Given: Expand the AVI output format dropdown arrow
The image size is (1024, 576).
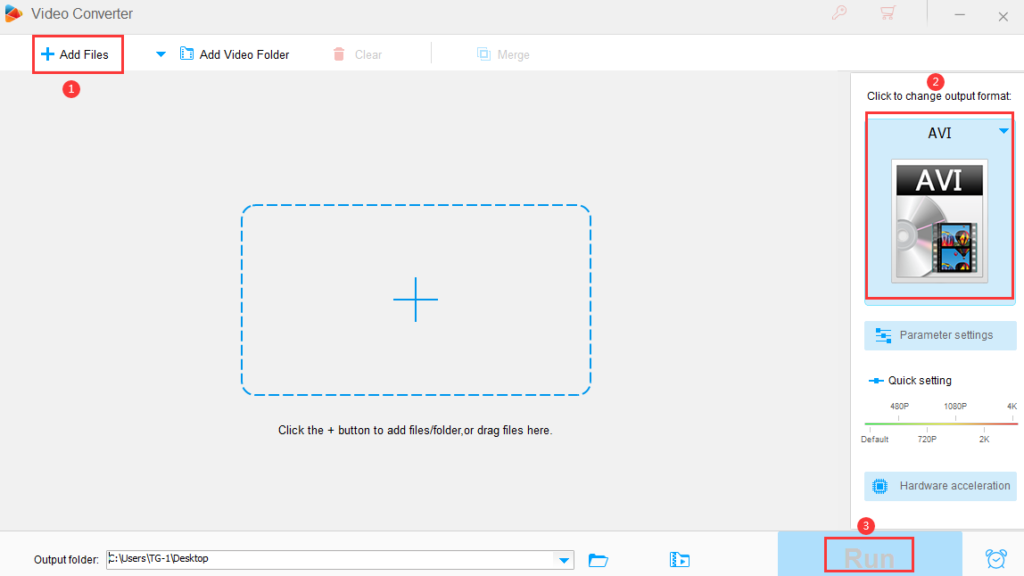Looking at the screenshot, I should point(1004,131).
